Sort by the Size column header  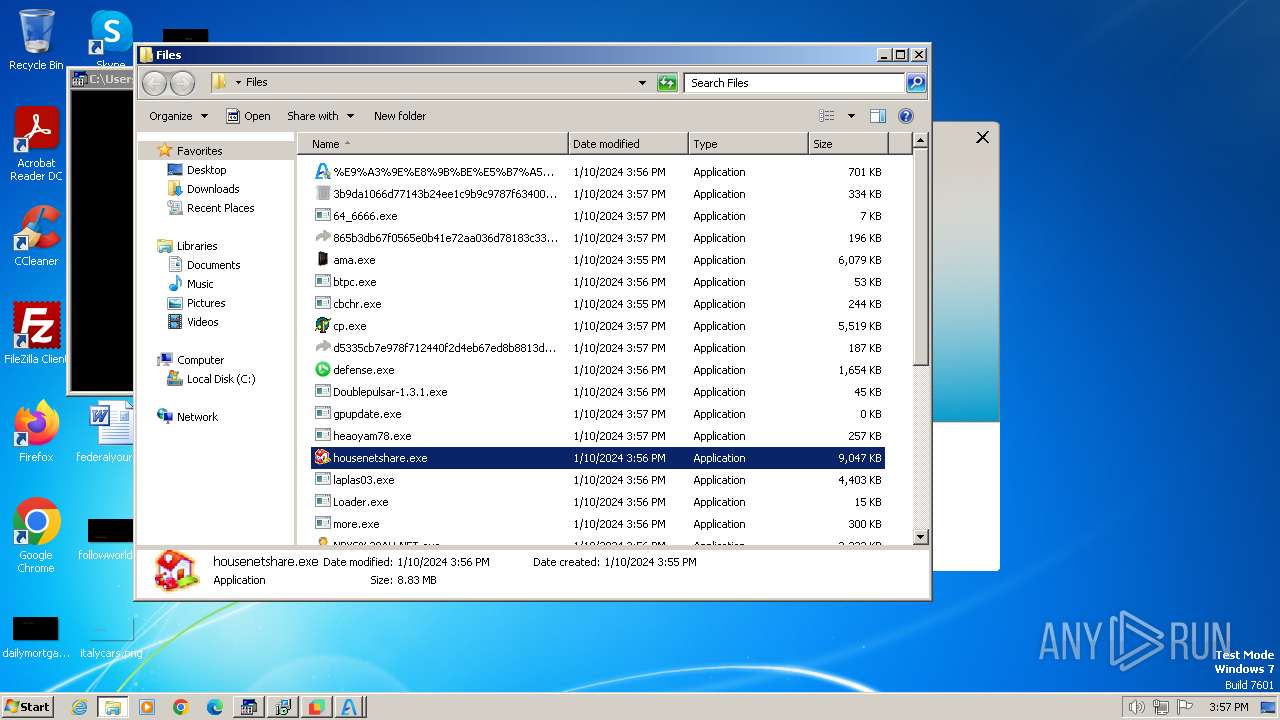[x=848, y=144]
